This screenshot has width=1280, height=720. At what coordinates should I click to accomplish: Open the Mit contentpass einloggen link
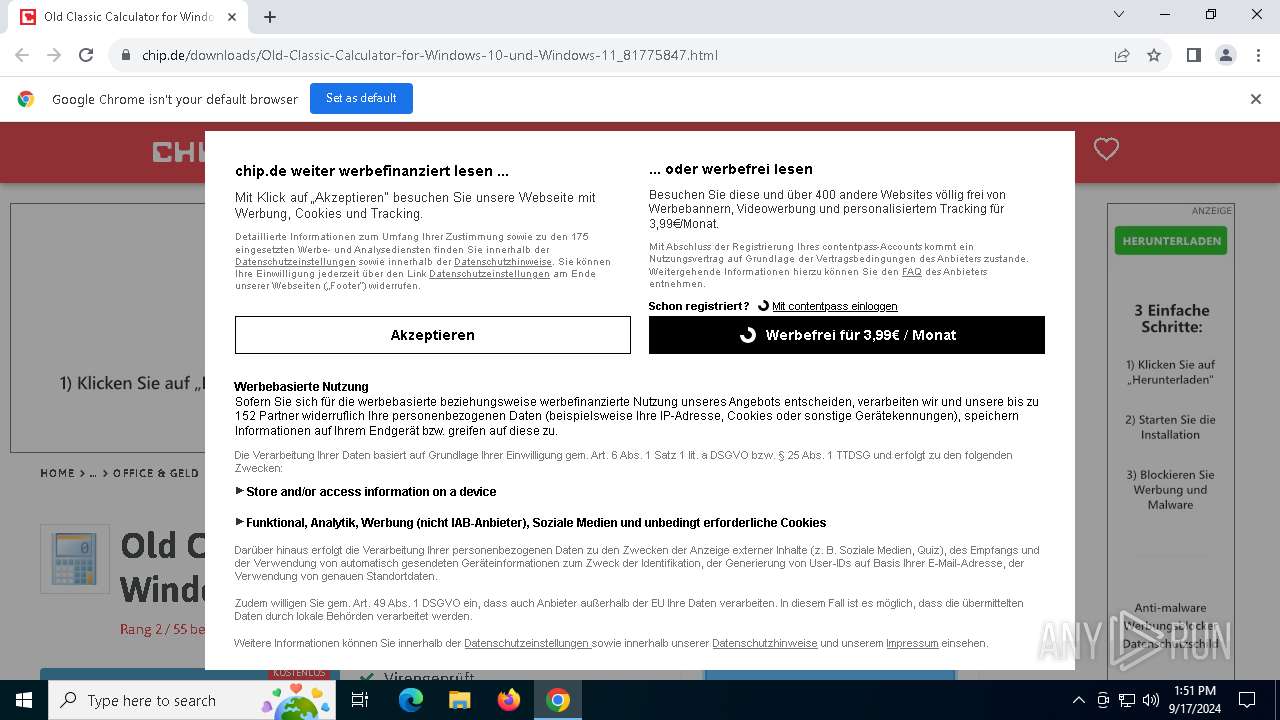(x=834, y=306)
